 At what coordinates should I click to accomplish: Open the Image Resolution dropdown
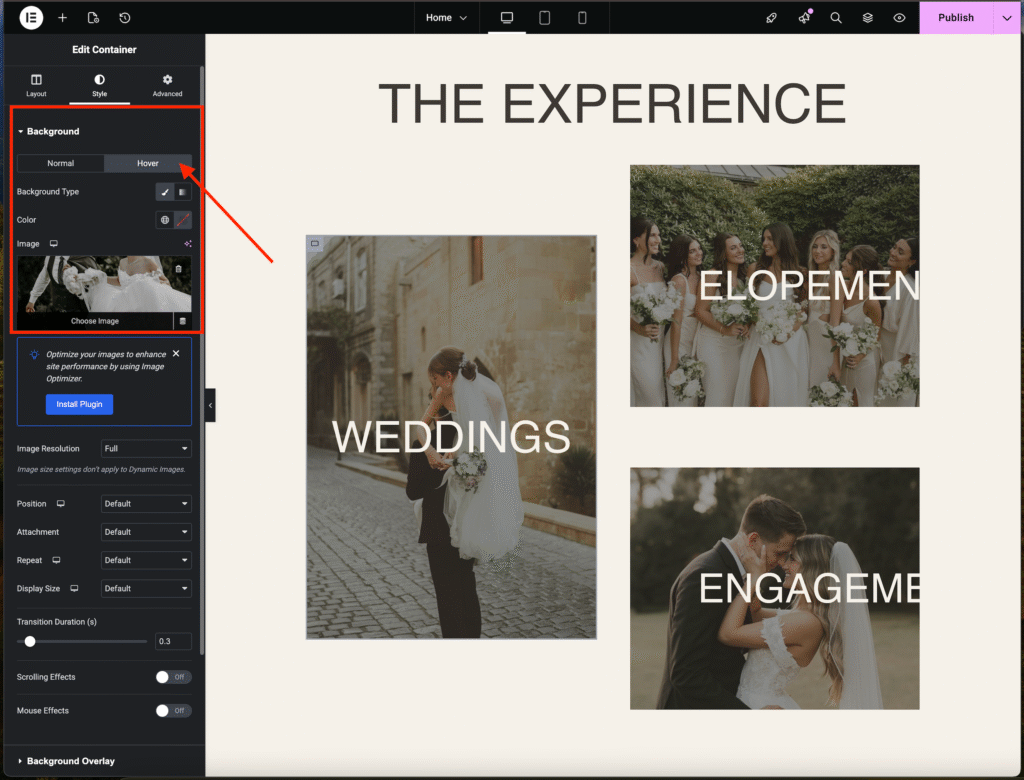[146, 449]
